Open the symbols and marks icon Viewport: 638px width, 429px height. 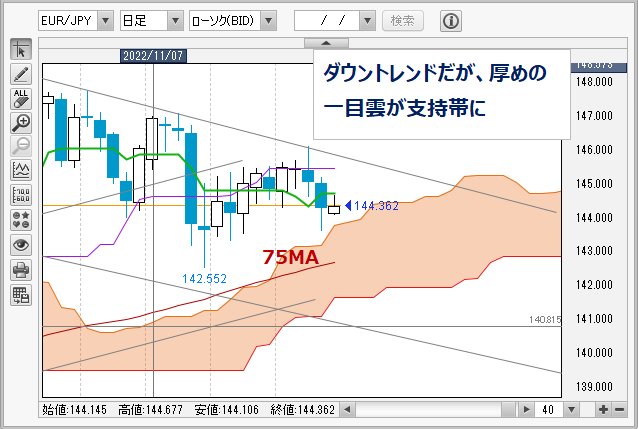(21, 220)
